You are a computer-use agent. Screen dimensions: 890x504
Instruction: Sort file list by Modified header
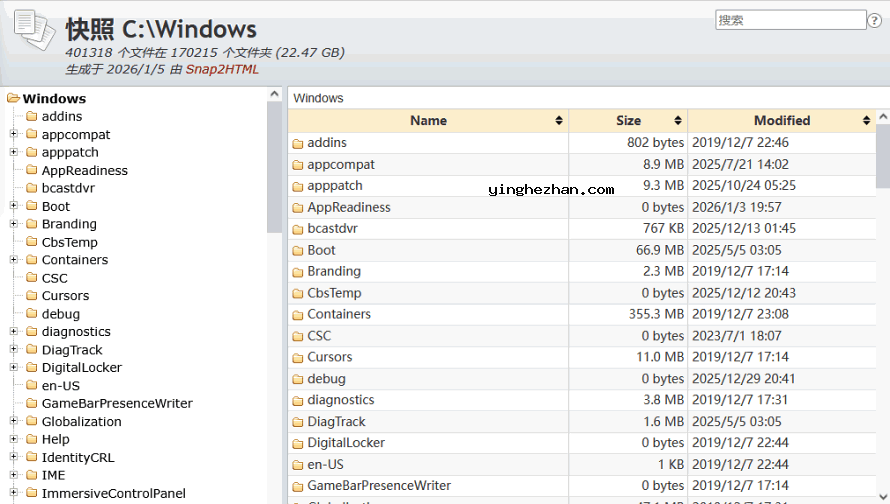(781, 121)
